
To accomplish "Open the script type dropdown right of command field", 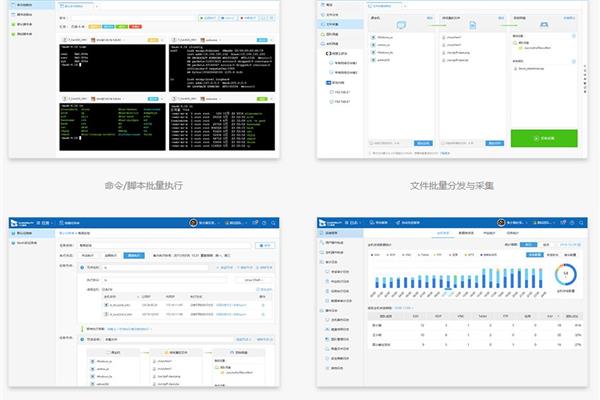I will (253, 280).
